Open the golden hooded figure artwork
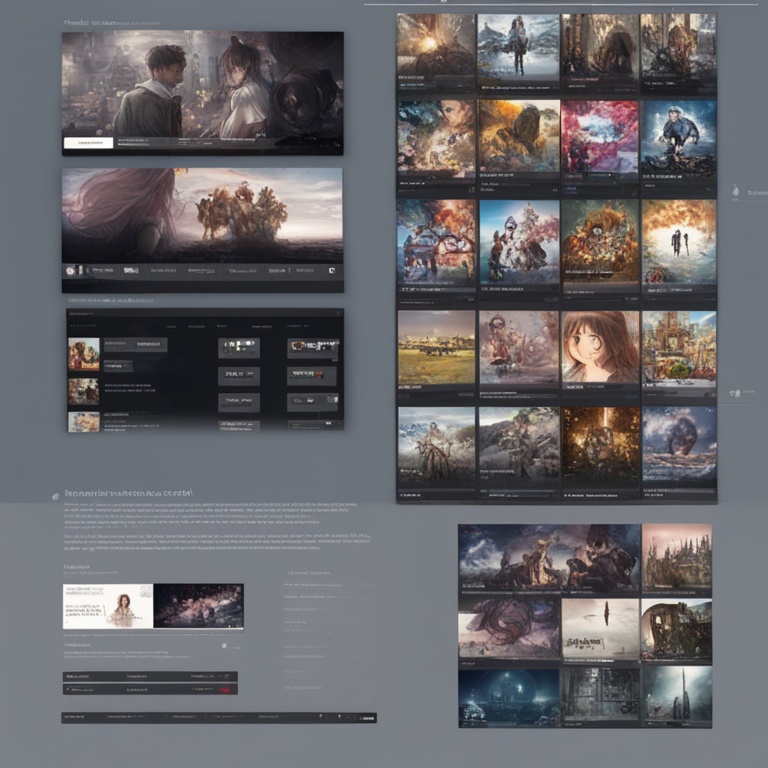Viewport: 768px width, 768px height. 519,136
